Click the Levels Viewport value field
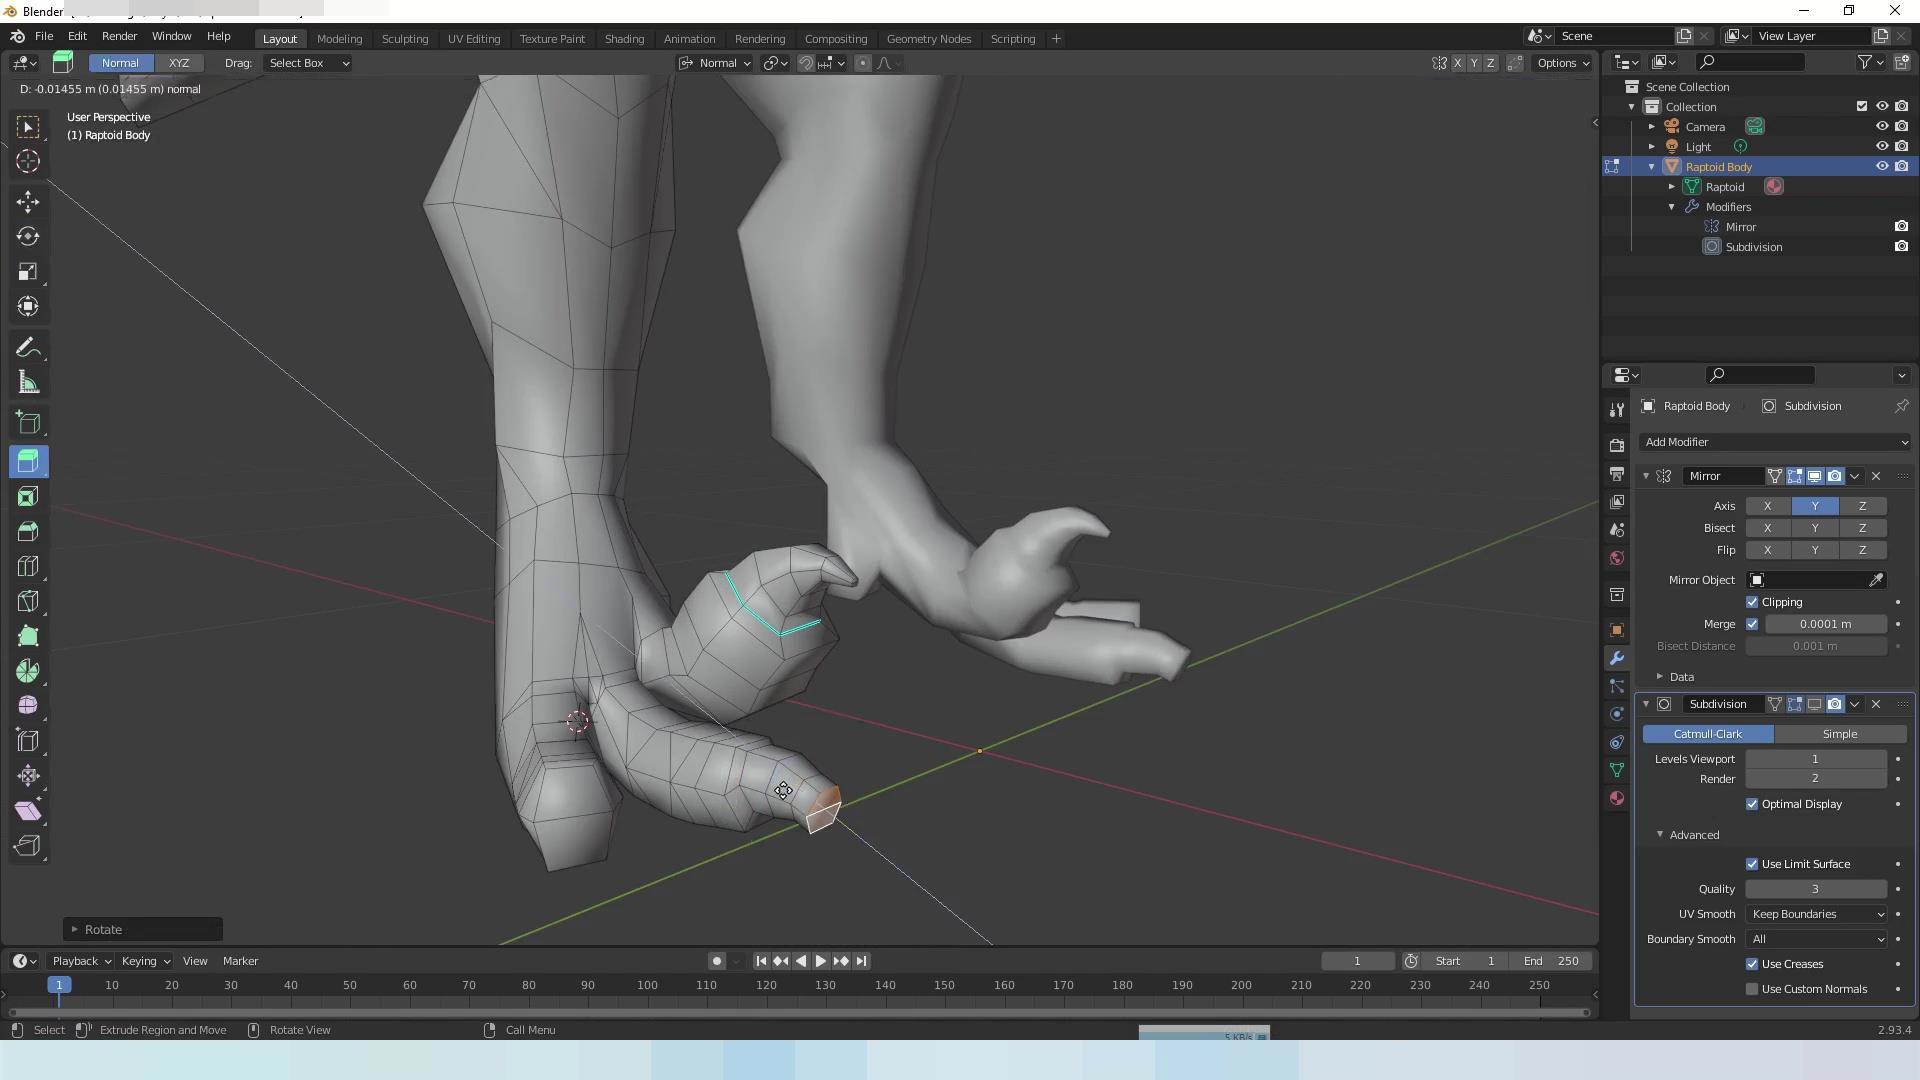 (x=1815, y=759)
